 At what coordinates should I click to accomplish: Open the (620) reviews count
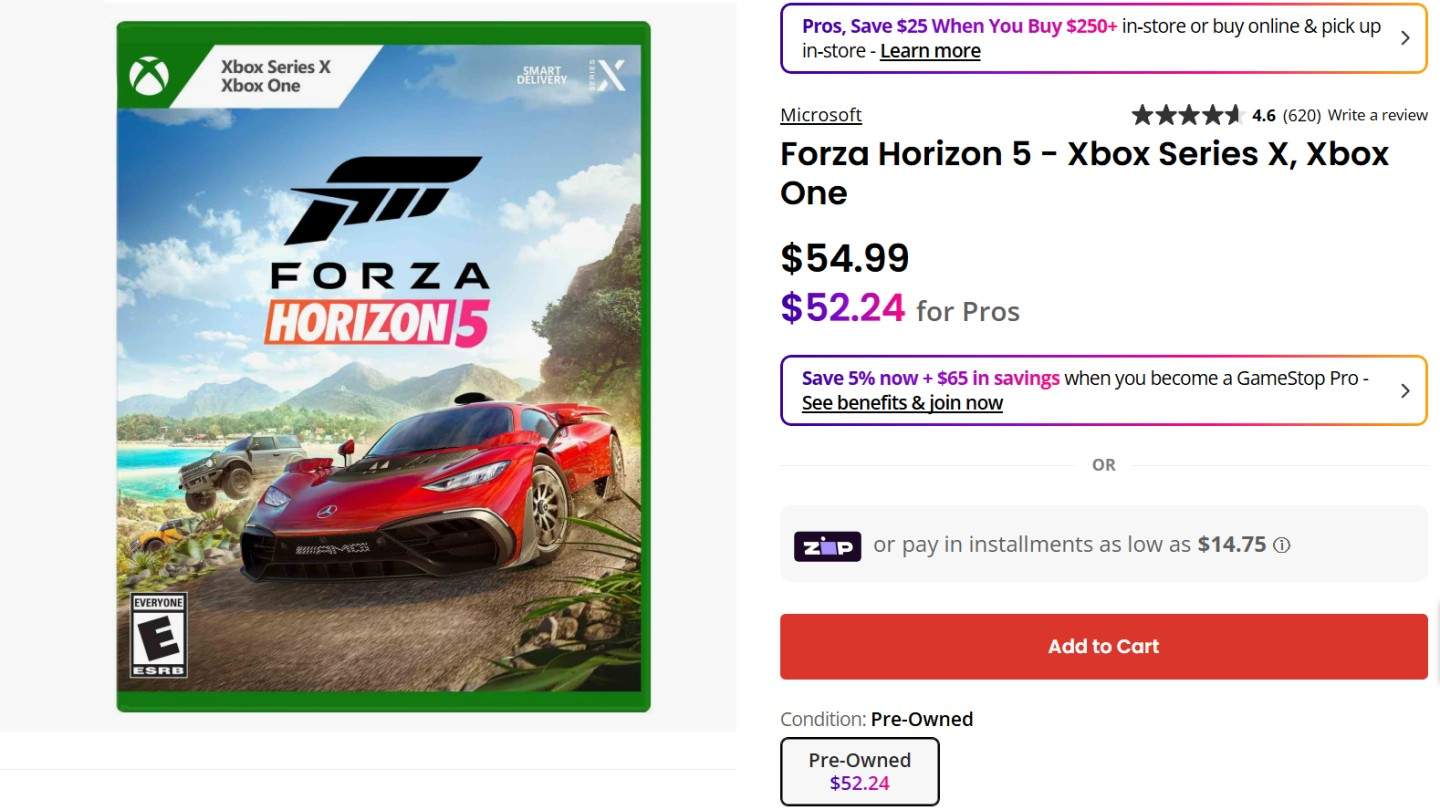1301,115
